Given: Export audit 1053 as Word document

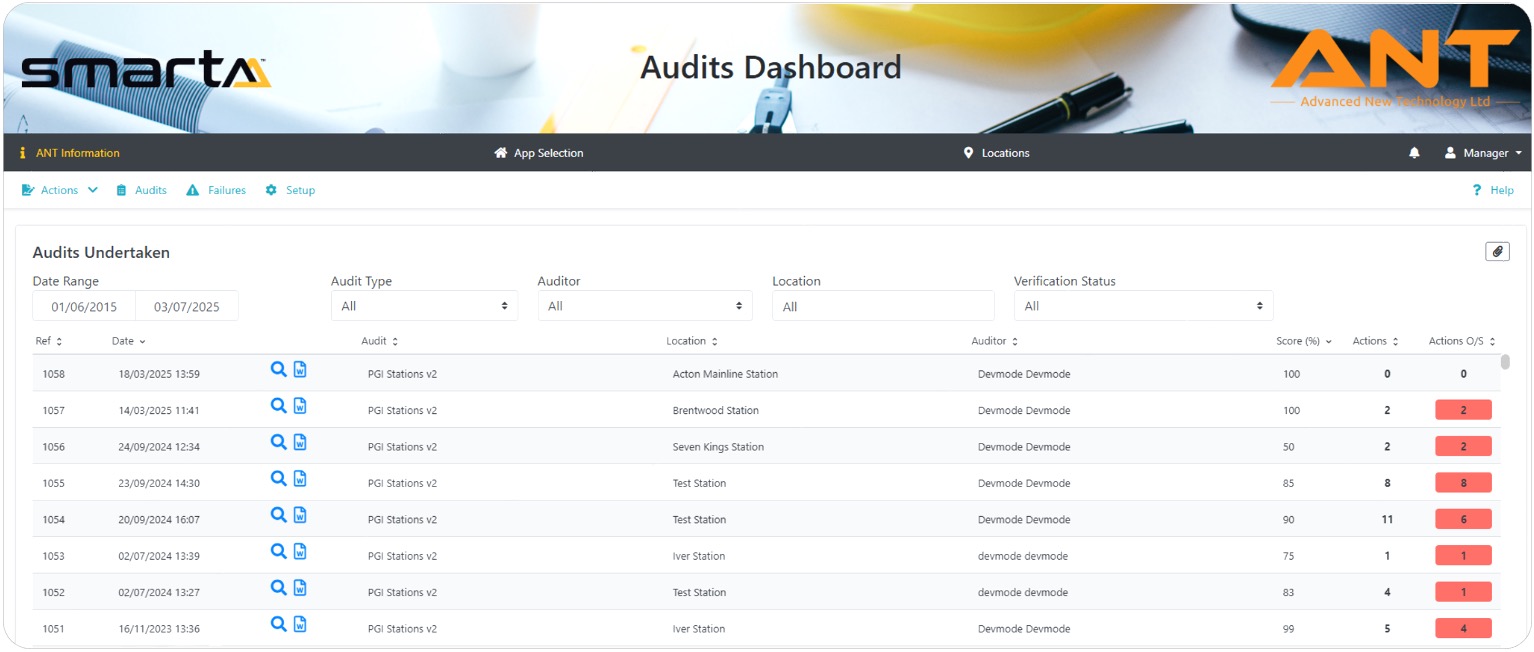Looking at the screenshot, I should click(x=300, y=552).
